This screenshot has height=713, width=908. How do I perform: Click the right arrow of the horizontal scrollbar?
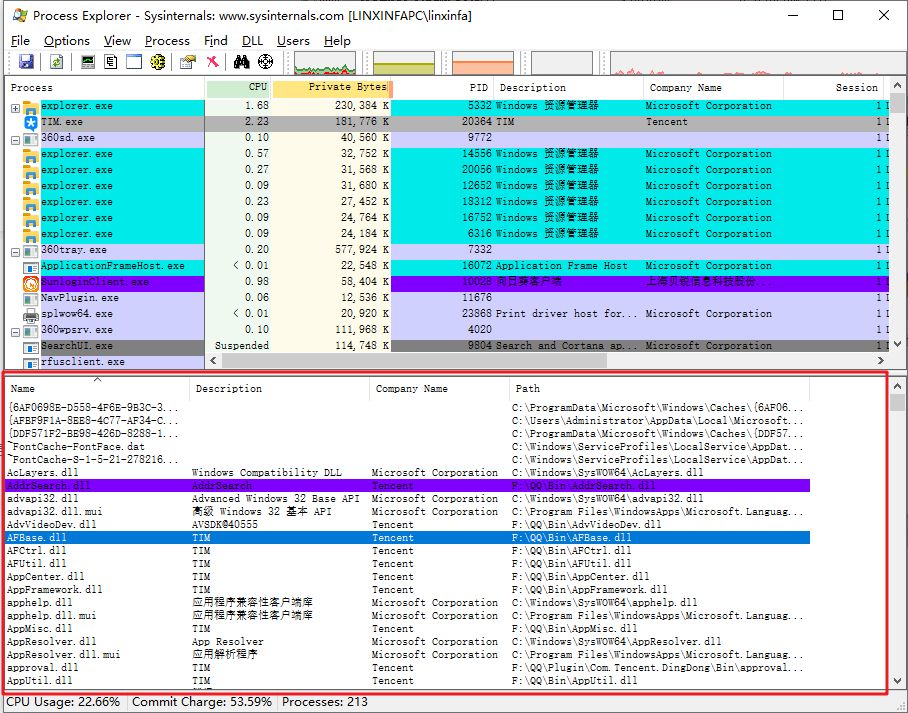879,360
